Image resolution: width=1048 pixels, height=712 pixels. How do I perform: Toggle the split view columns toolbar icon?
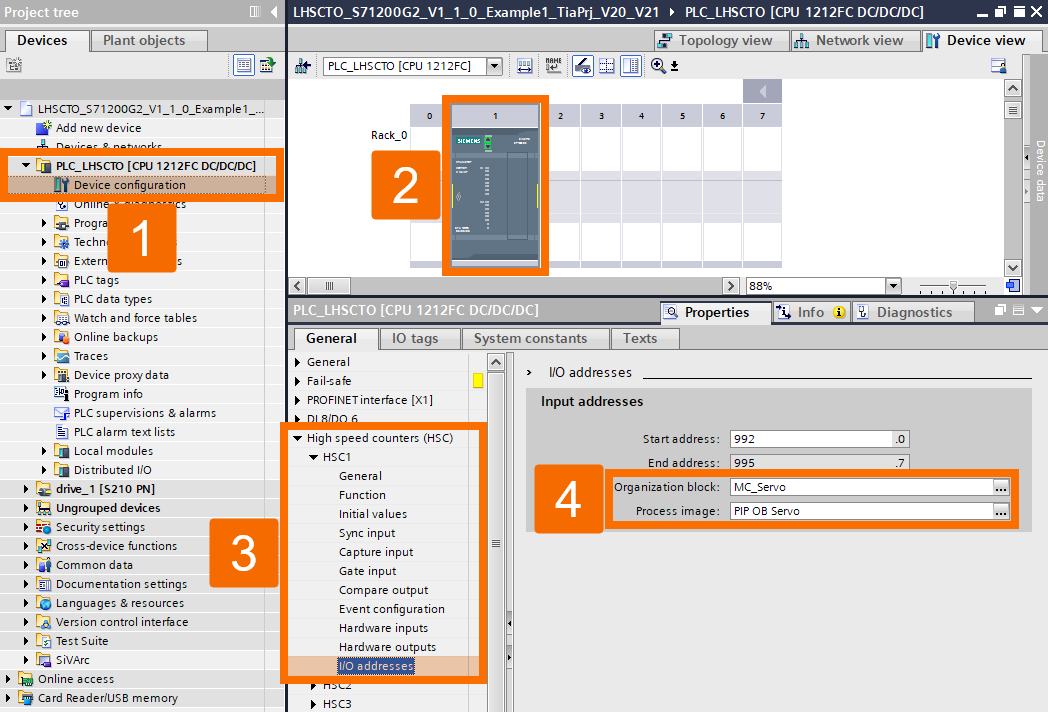coord(630,66)
